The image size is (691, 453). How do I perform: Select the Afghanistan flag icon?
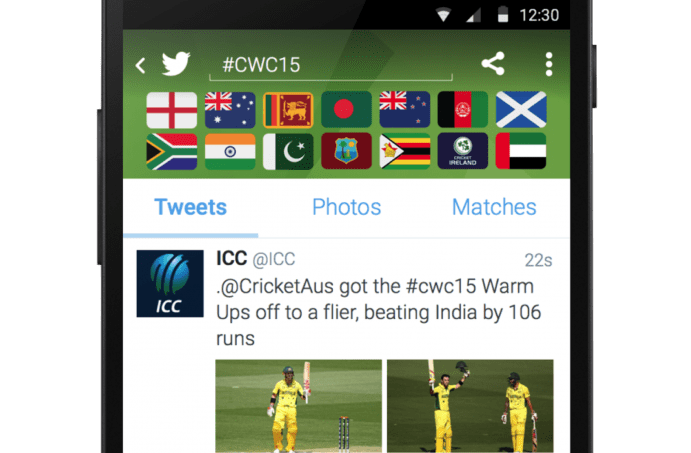tap(463, 110)
